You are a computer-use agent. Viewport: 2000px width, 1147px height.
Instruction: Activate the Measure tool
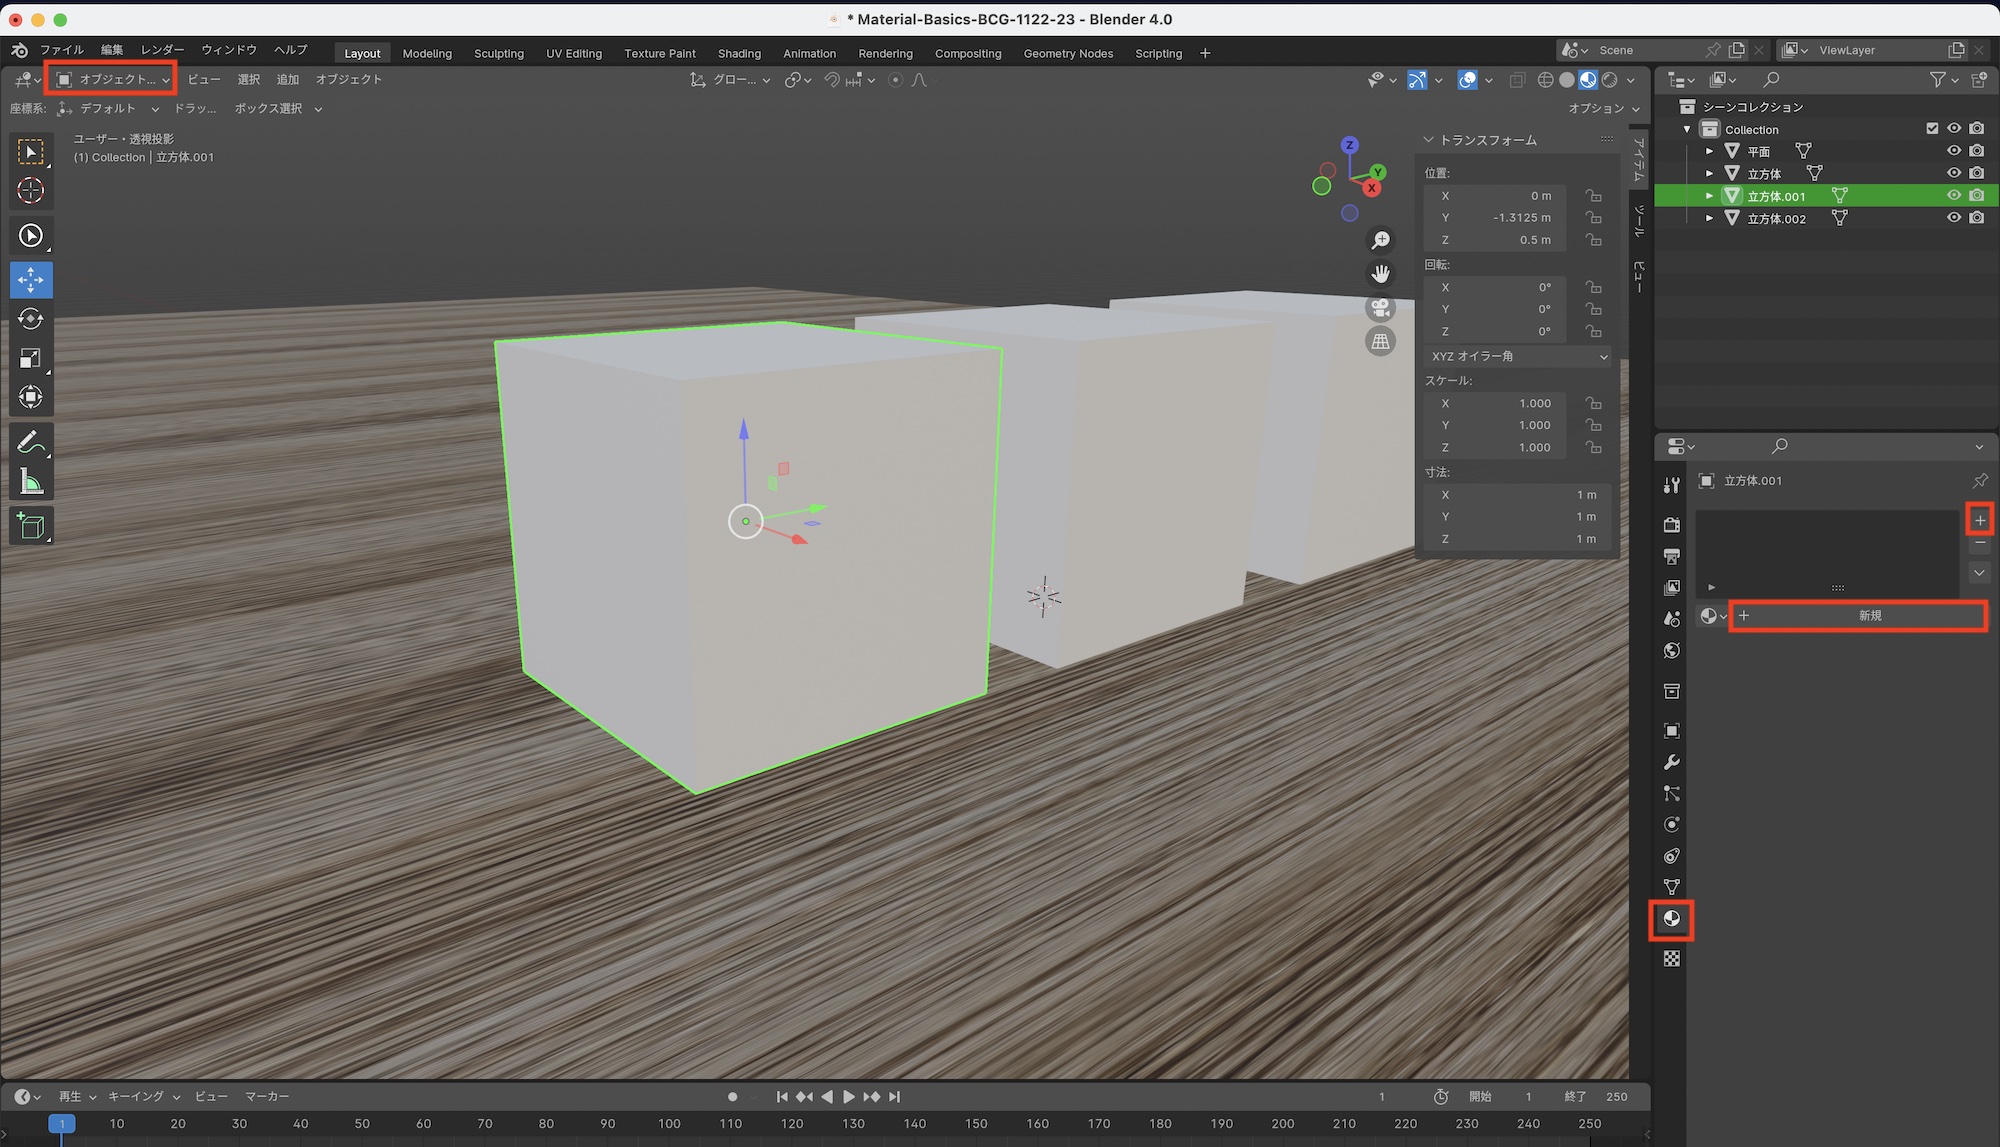click(x=30, y=483)
